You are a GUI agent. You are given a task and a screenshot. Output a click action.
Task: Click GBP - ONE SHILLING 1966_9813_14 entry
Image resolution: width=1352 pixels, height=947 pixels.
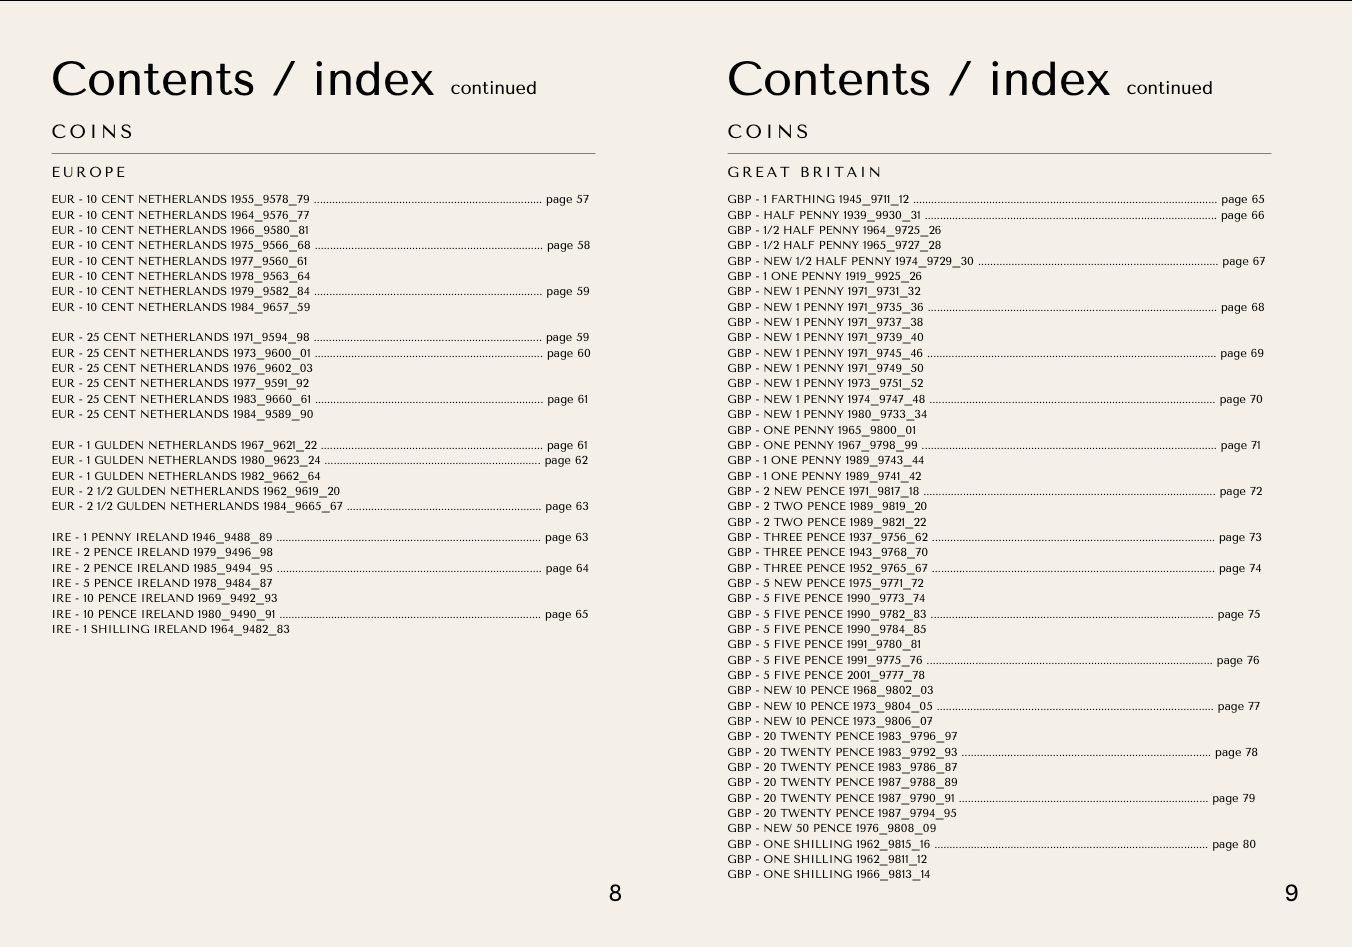pos(828,874)
